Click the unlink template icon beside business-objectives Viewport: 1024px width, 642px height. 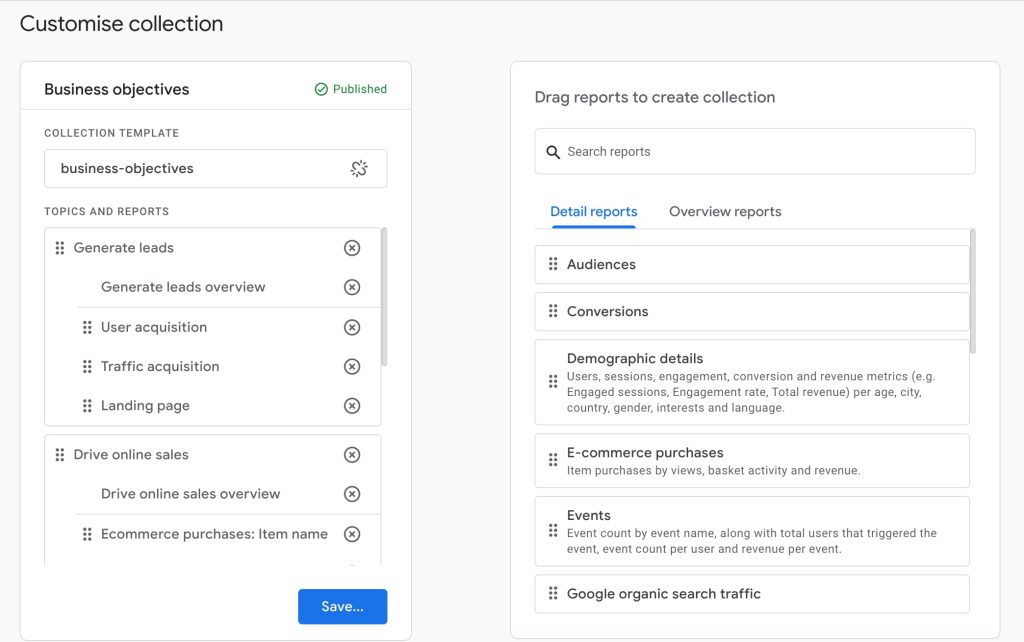coord(359,169)
